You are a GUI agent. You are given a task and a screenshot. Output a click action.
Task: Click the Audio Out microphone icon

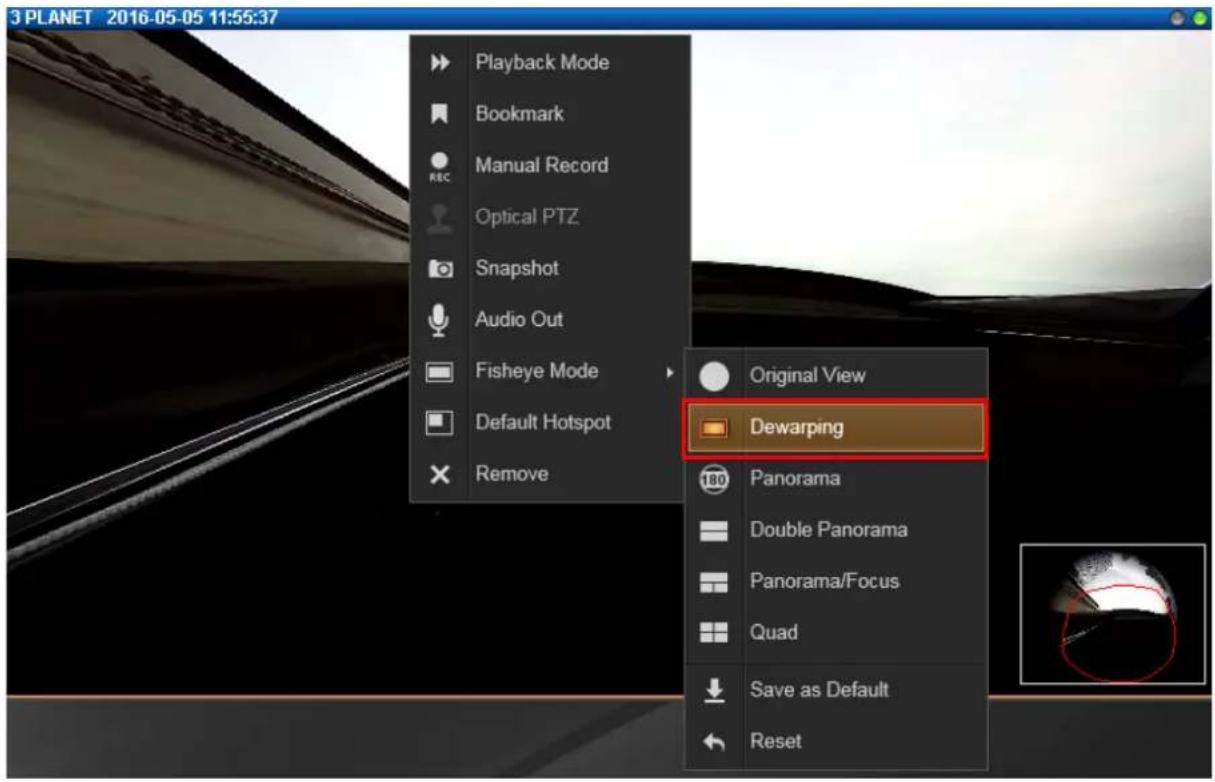[439, 320]
